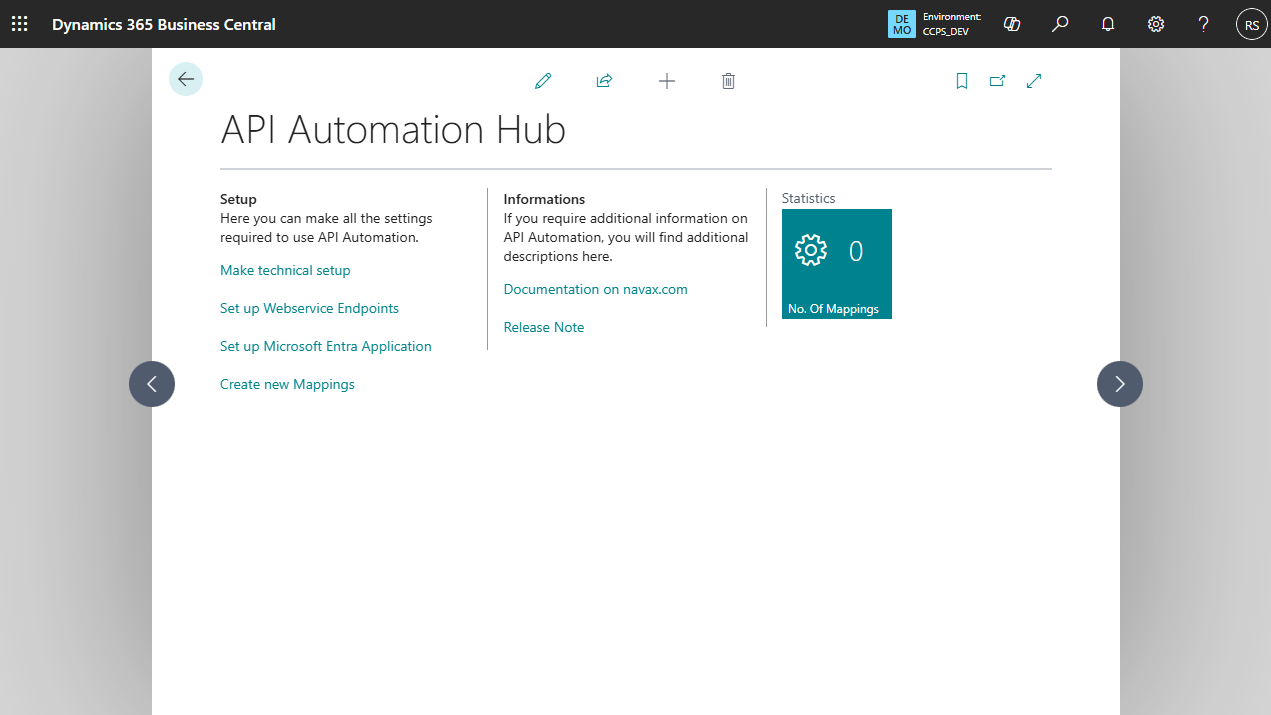
Task: Open page in a new window
Action: (997, 81)
